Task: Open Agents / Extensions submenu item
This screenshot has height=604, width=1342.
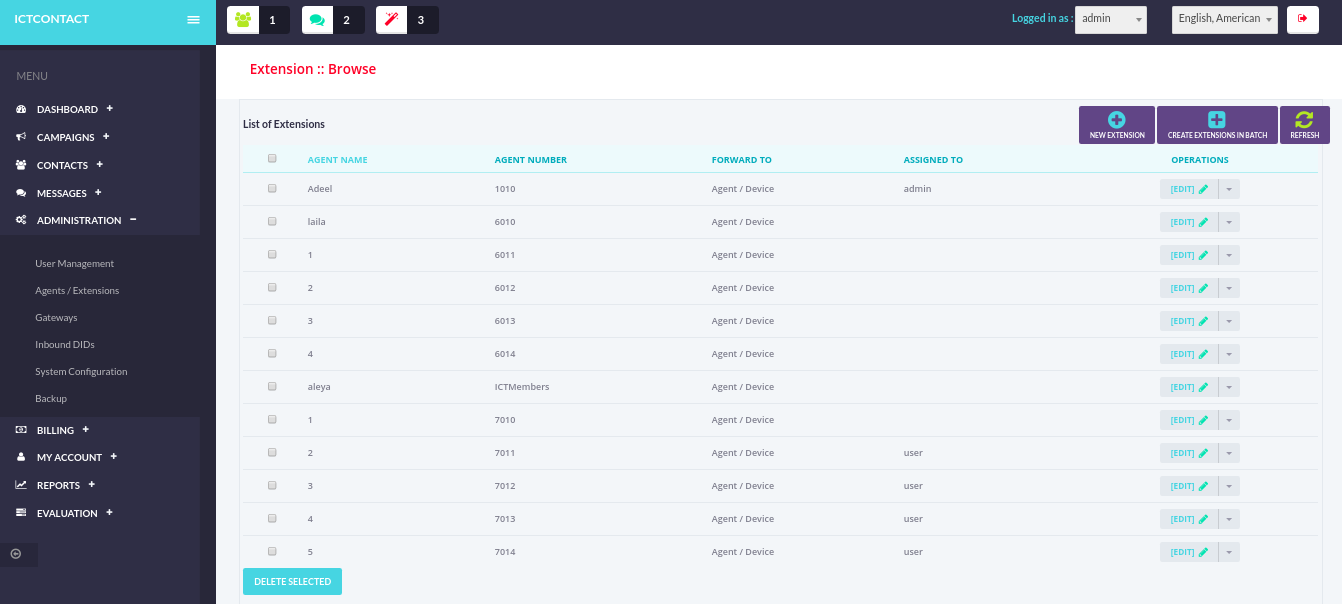Action: (77, 291)
